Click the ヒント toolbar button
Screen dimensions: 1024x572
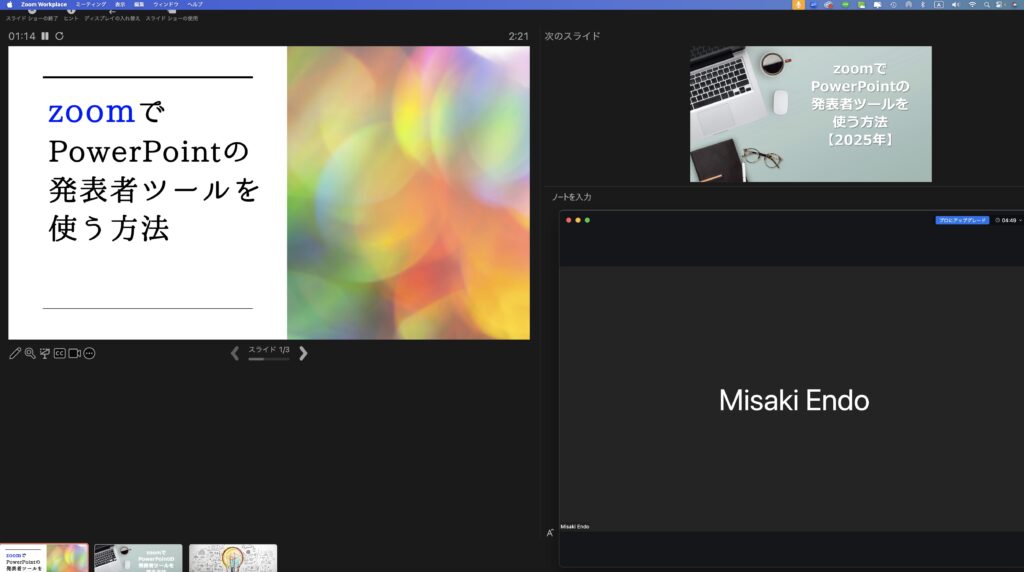(x=71, y=15)
